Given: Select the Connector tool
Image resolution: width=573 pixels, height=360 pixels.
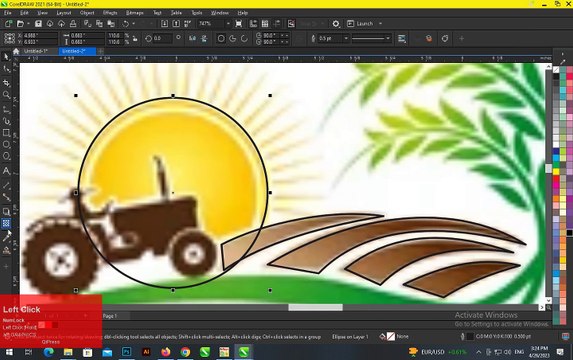Looking at the screenshot, I should tap(6, 197).
